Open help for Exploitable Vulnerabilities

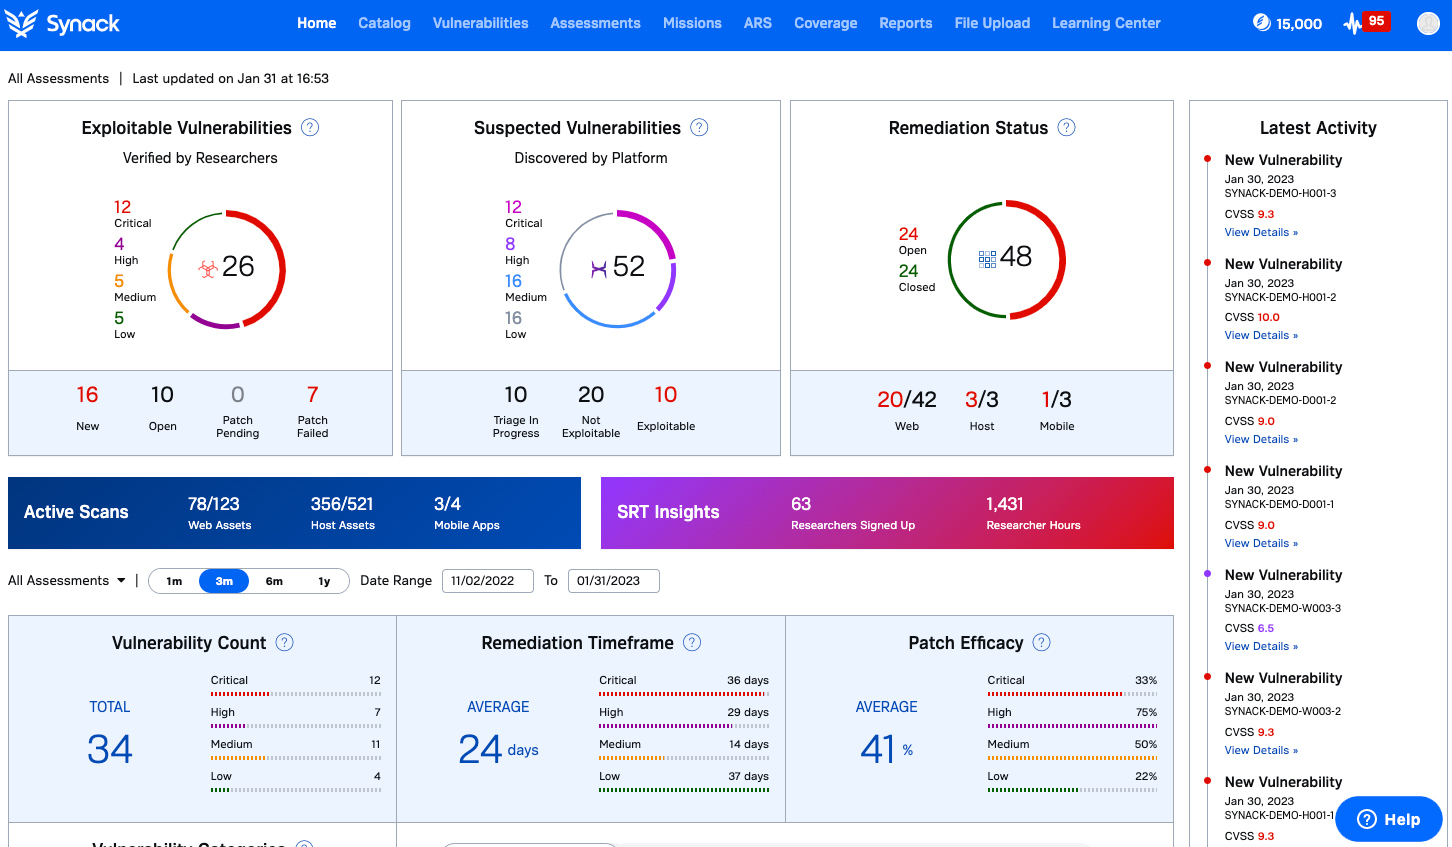(310, 127)
